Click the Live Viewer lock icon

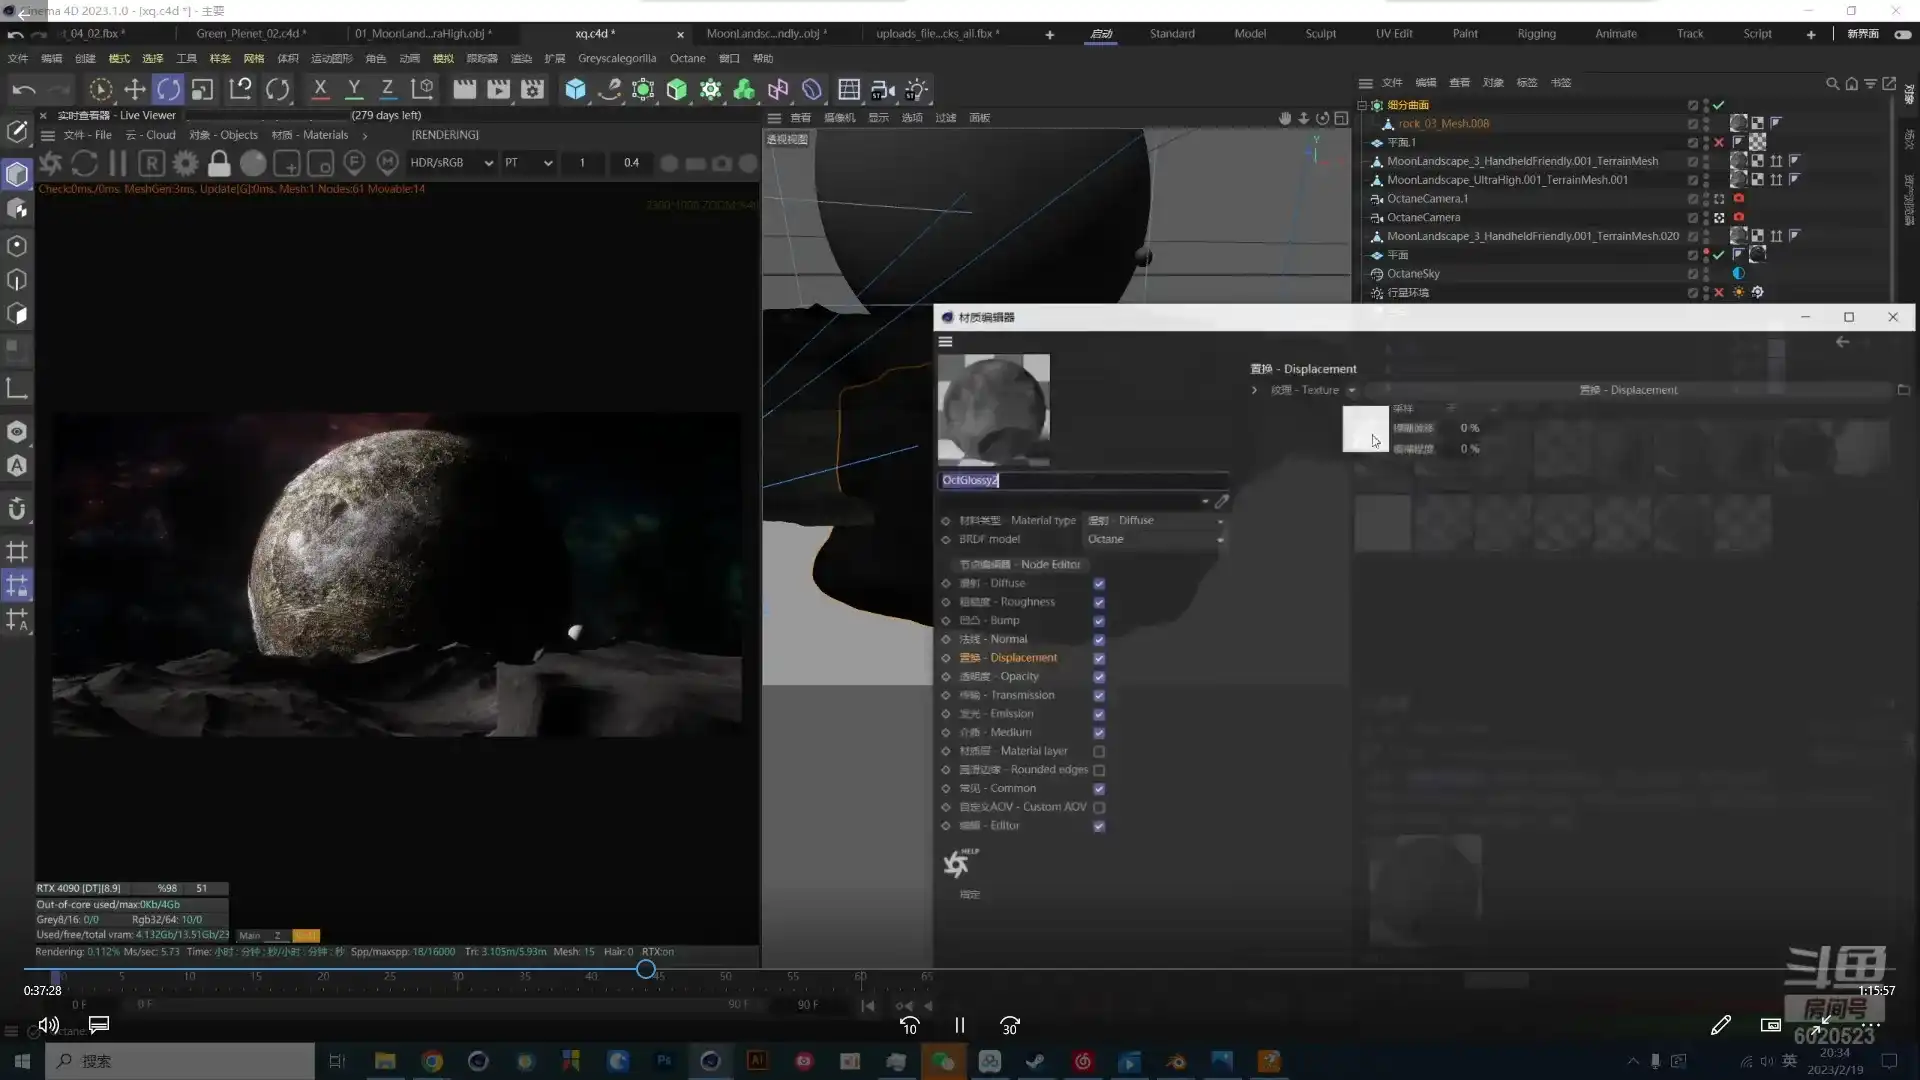219,163
